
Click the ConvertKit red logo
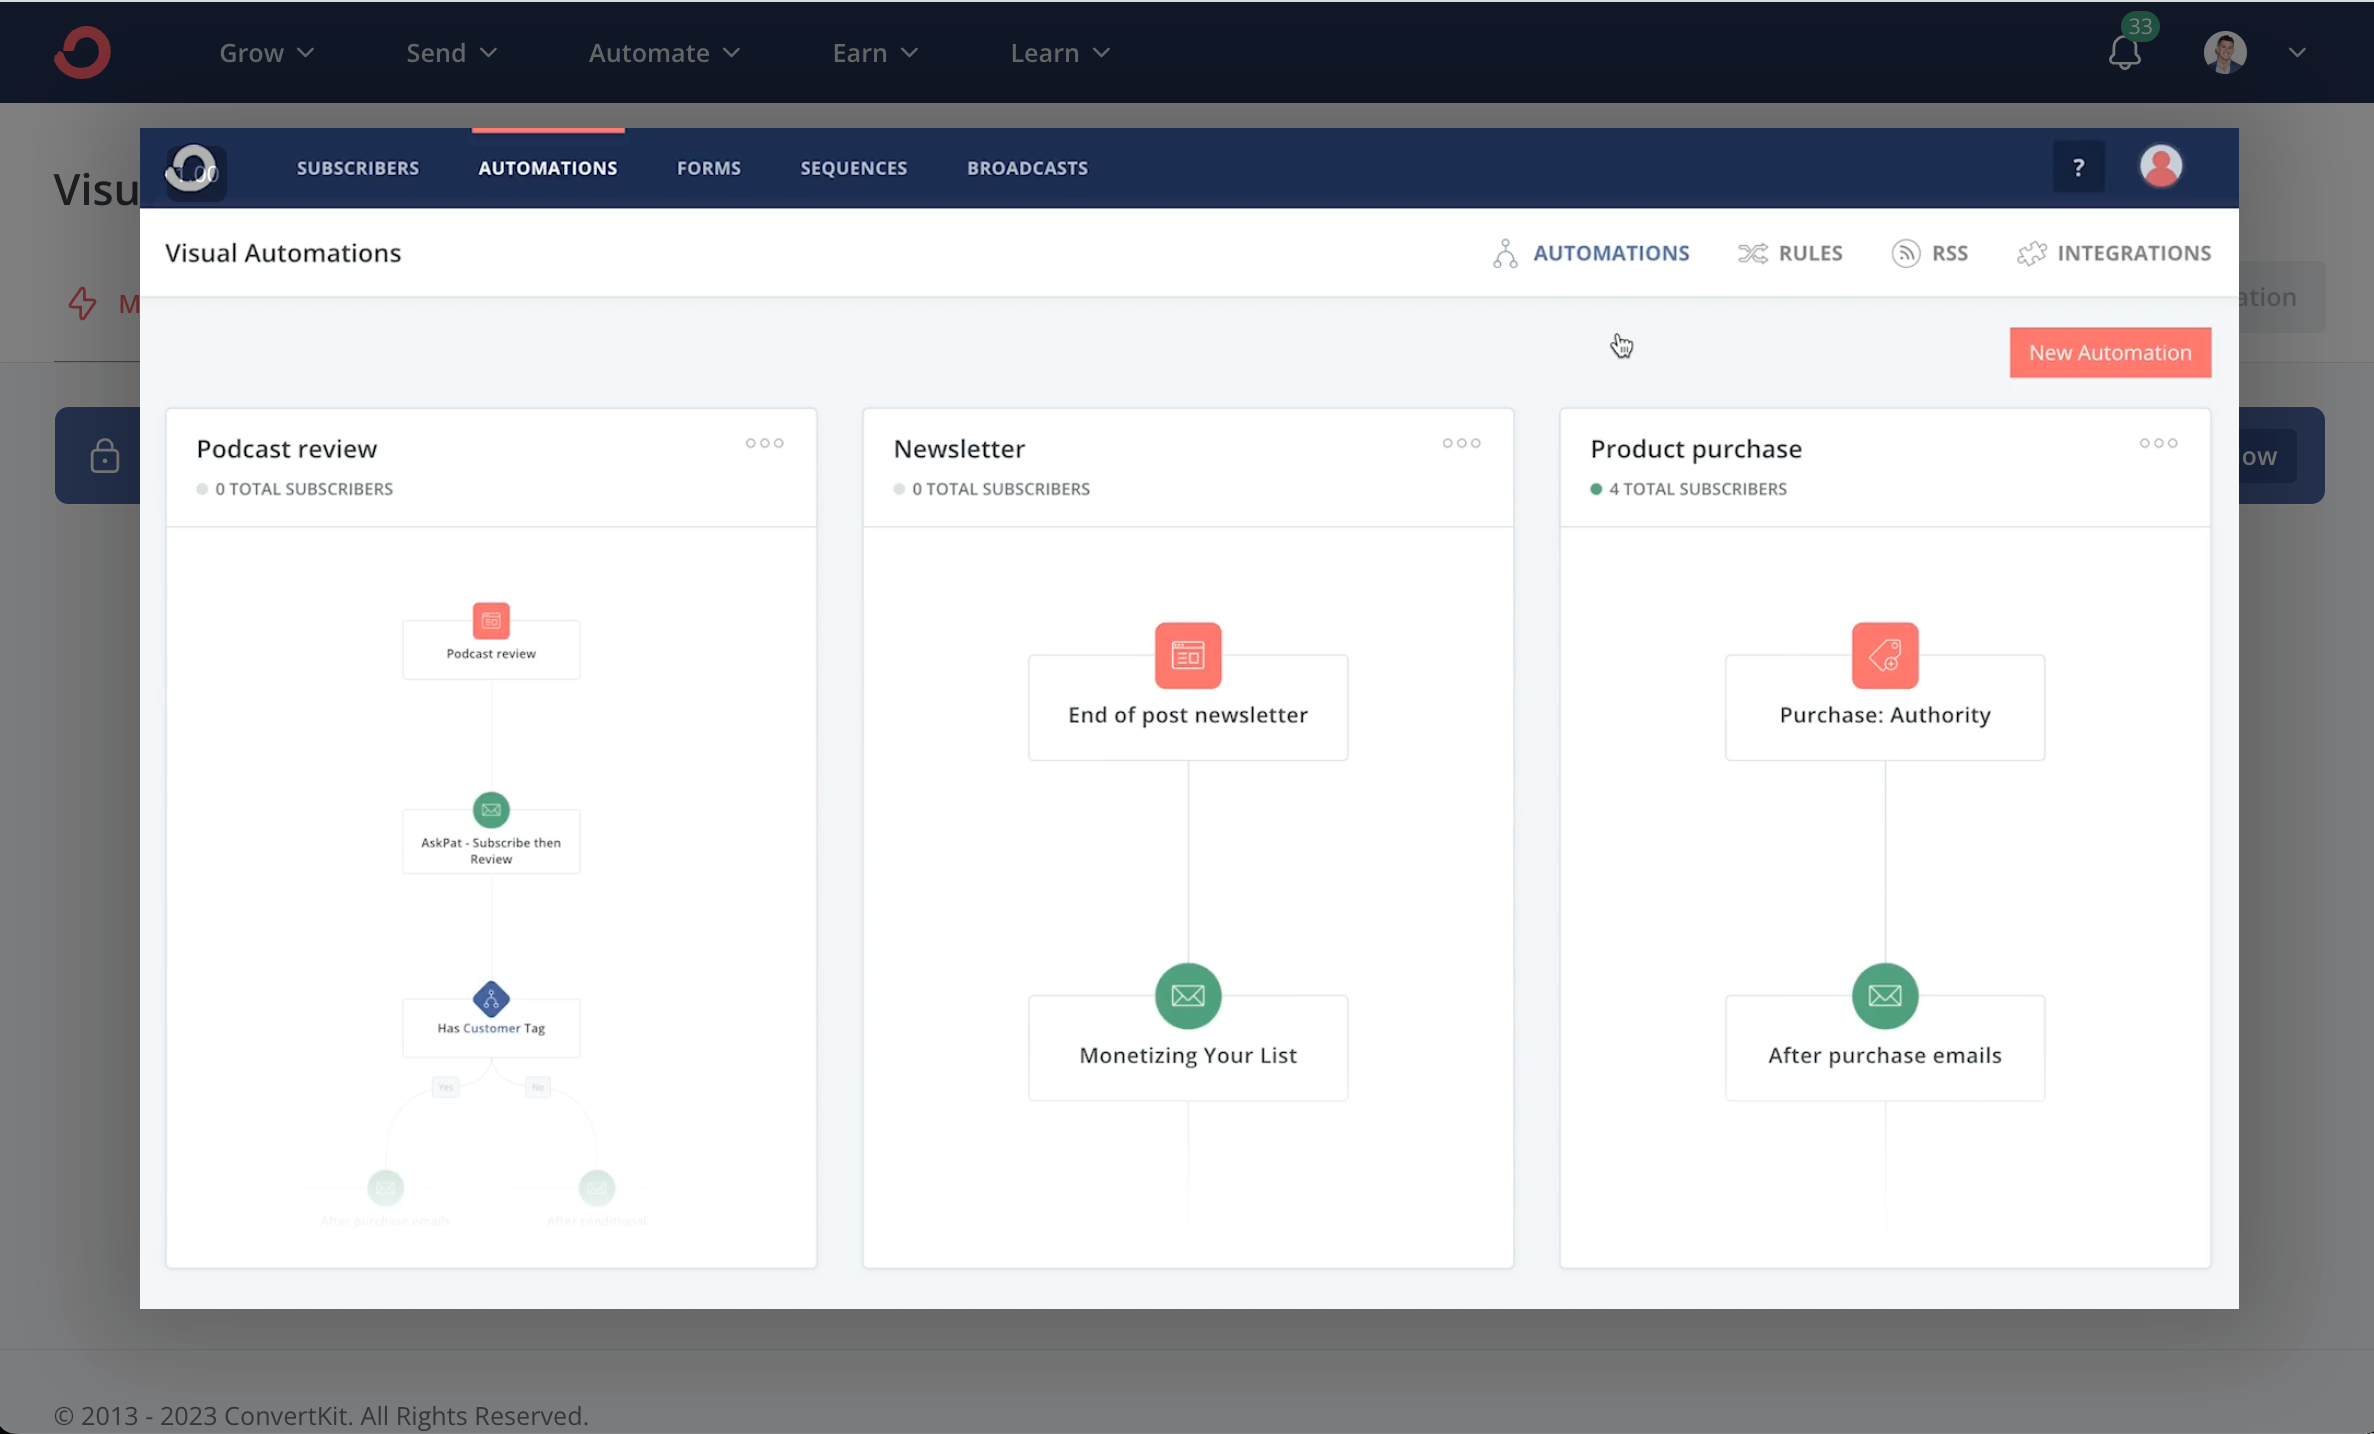pos(82,52)
